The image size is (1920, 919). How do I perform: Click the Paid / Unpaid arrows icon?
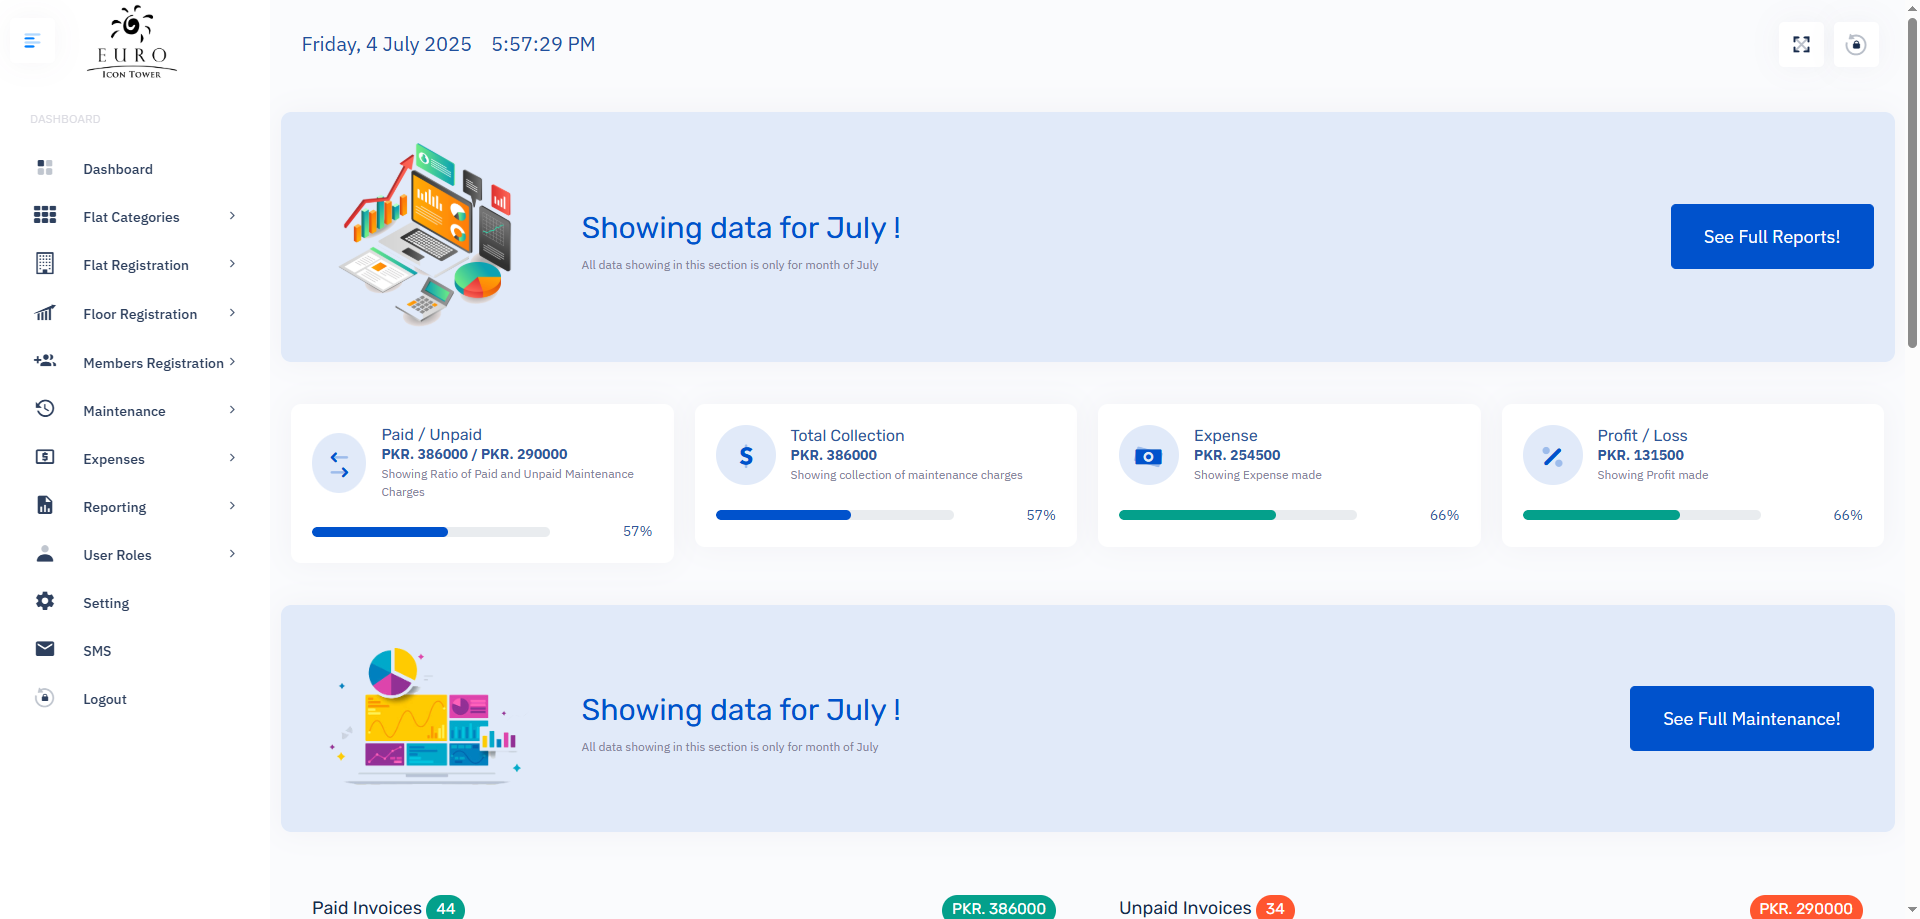[339, 463]
